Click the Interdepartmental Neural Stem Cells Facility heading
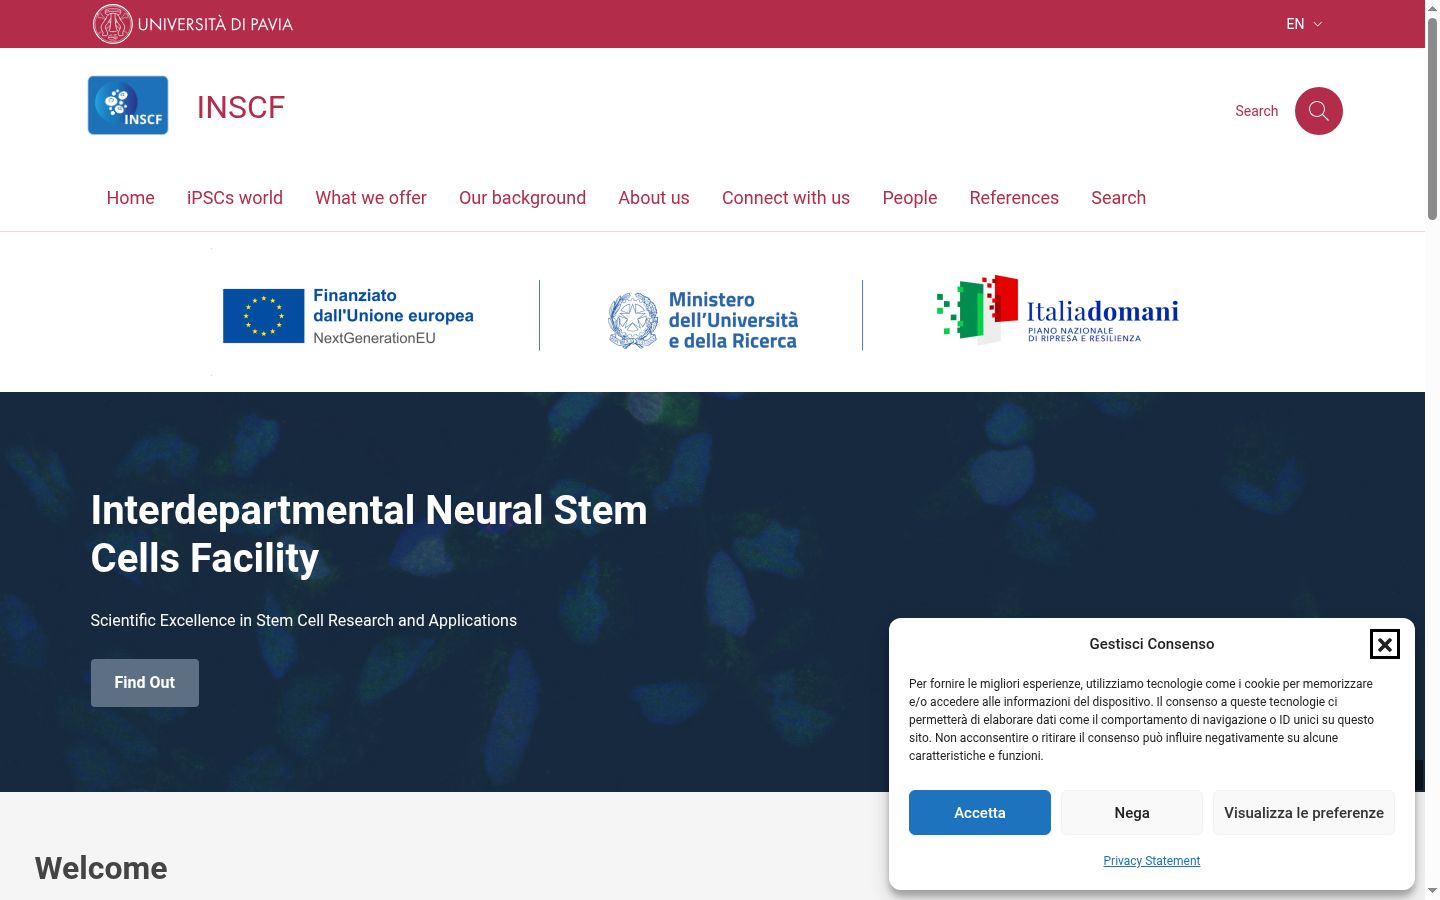This screenshot has width=1440, height=900. pyautogui.click(x=369, y=534)
